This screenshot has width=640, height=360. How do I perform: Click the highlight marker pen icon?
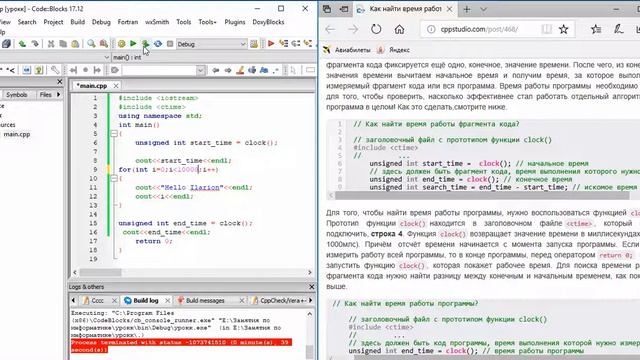[x=240, y=70]
